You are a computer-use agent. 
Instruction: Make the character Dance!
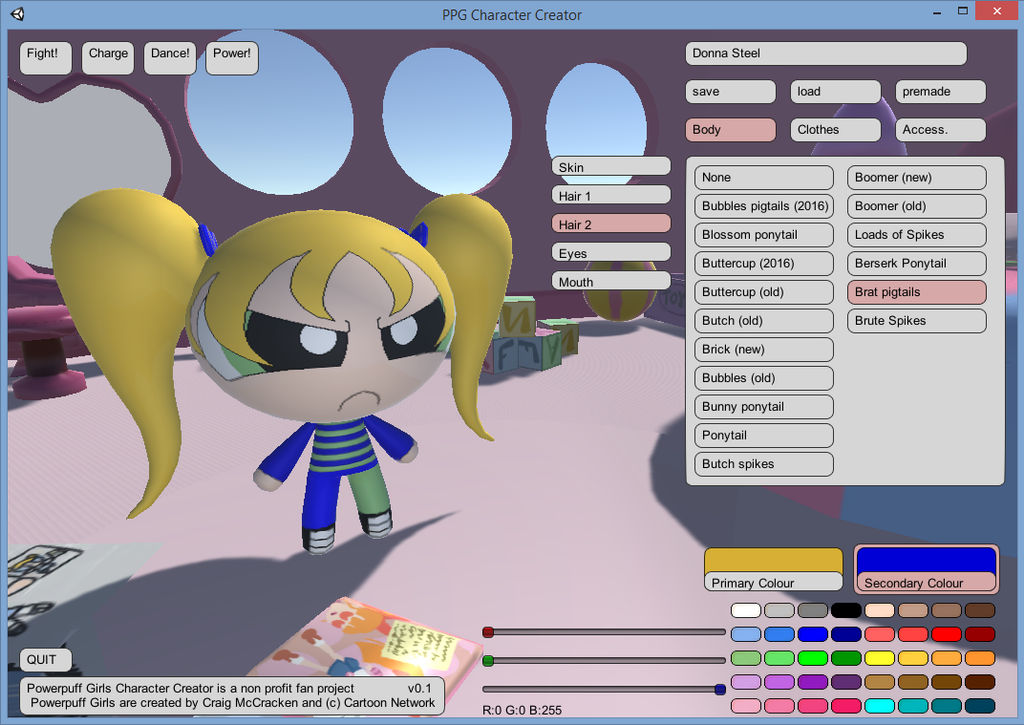tap(169, 57)
